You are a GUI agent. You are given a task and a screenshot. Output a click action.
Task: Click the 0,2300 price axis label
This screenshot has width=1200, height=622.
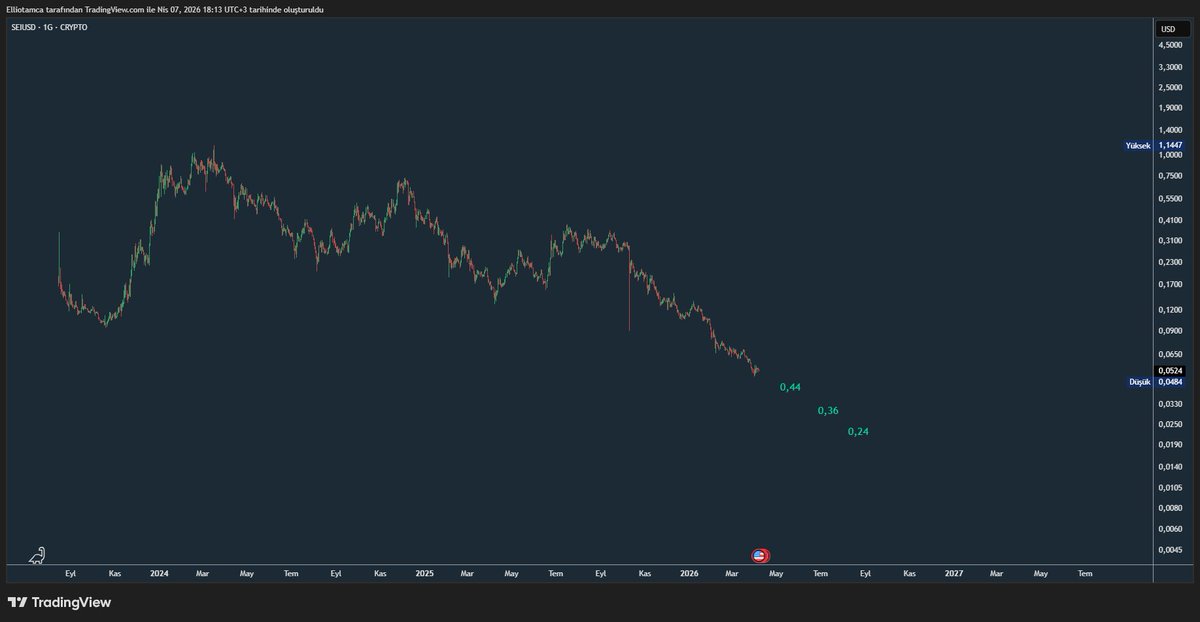point(1172,261)
